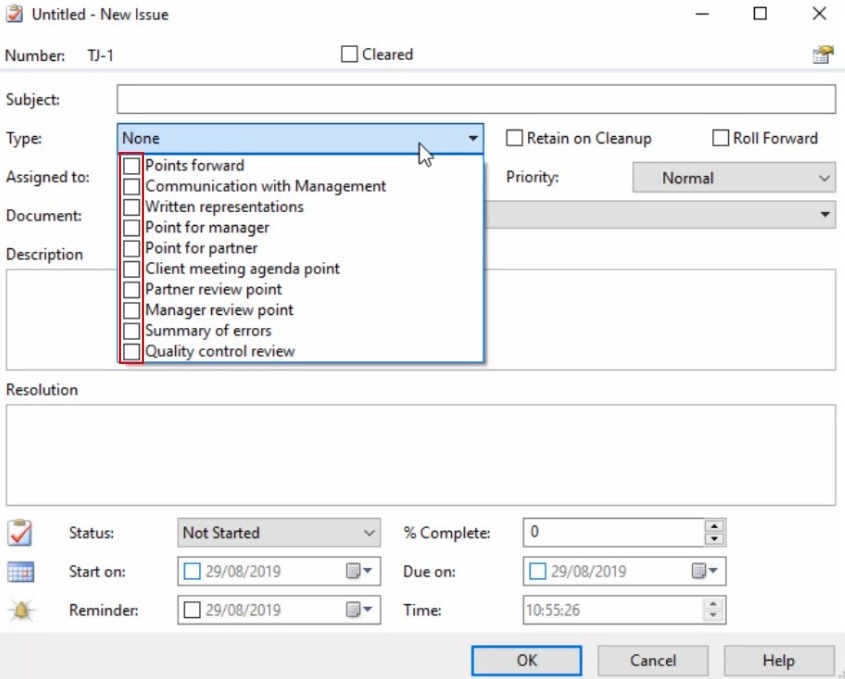Viewport: 845px width, 679px height.
Task: Check the Points forward issue type
Action: click(131, 165)
